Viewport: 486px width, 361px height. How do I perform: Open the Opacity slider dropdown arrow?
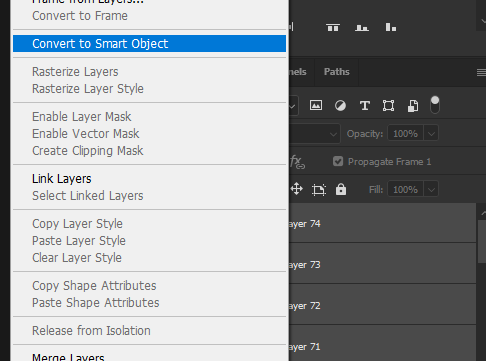(x=431, y=134)
